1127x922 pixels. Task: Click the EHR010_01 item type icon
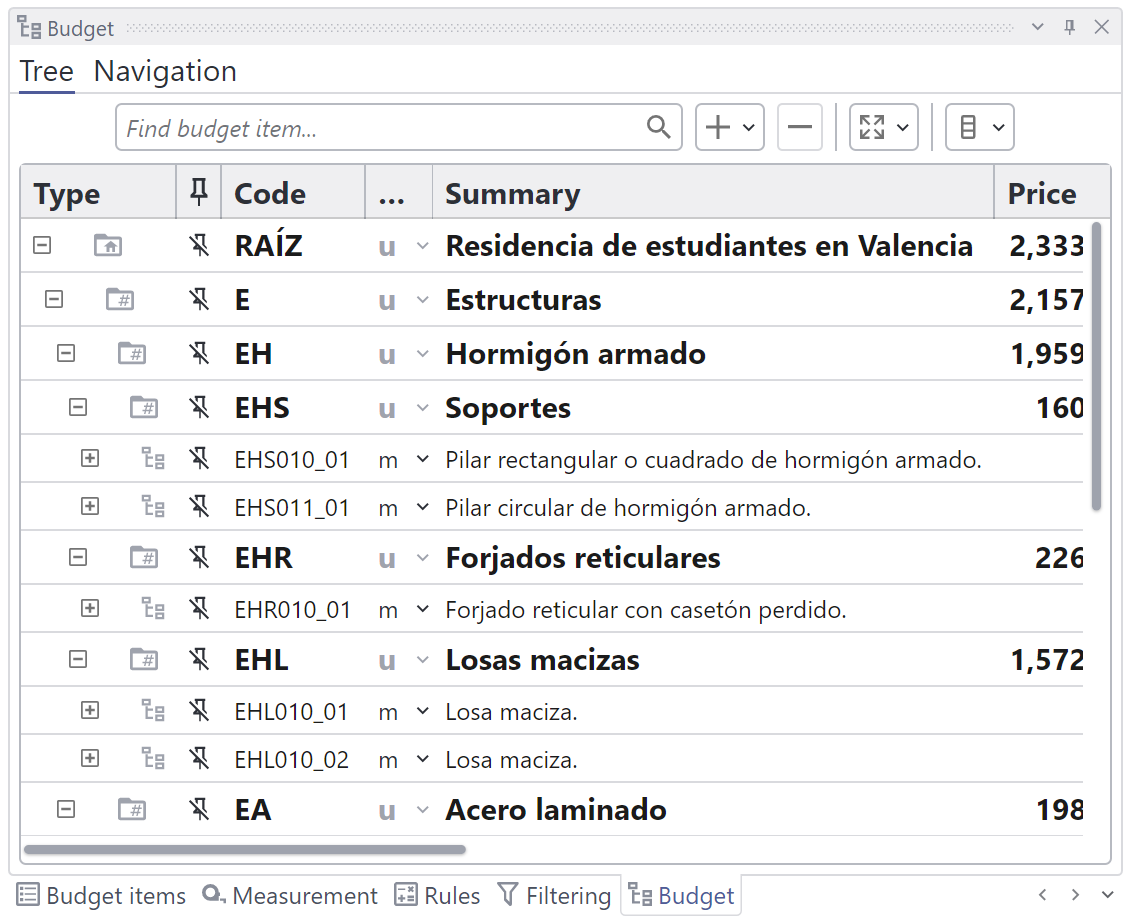click(x=153, y=609)
